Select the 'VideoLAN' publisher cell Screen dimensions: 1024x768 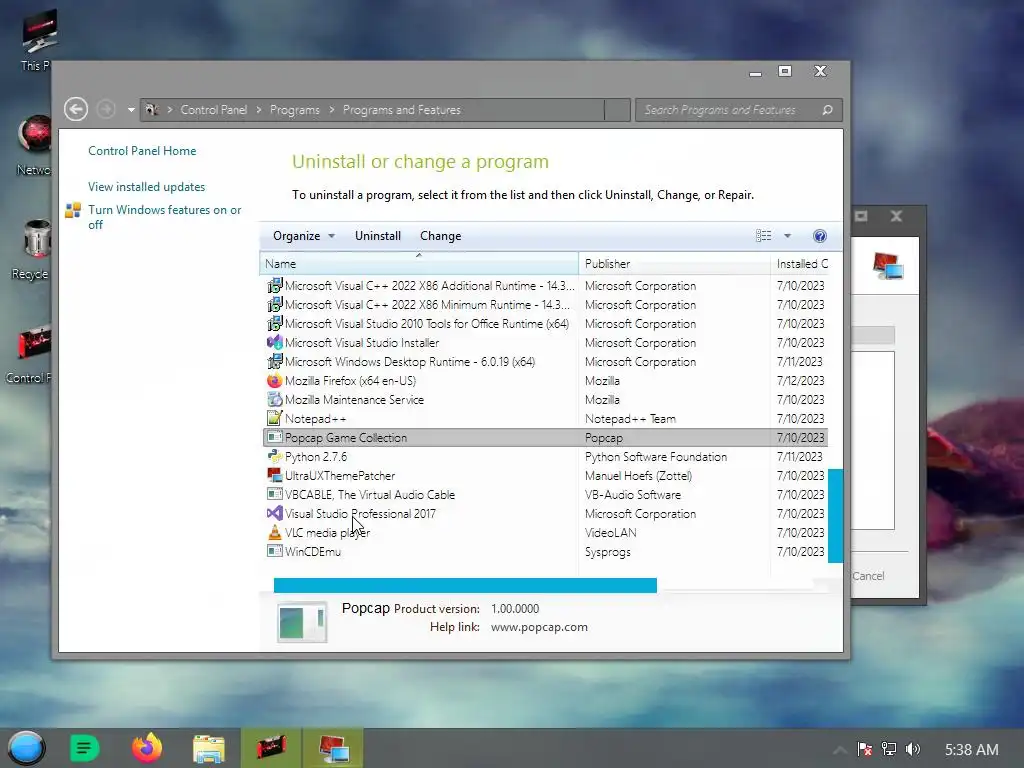click(x=611, y=532)
